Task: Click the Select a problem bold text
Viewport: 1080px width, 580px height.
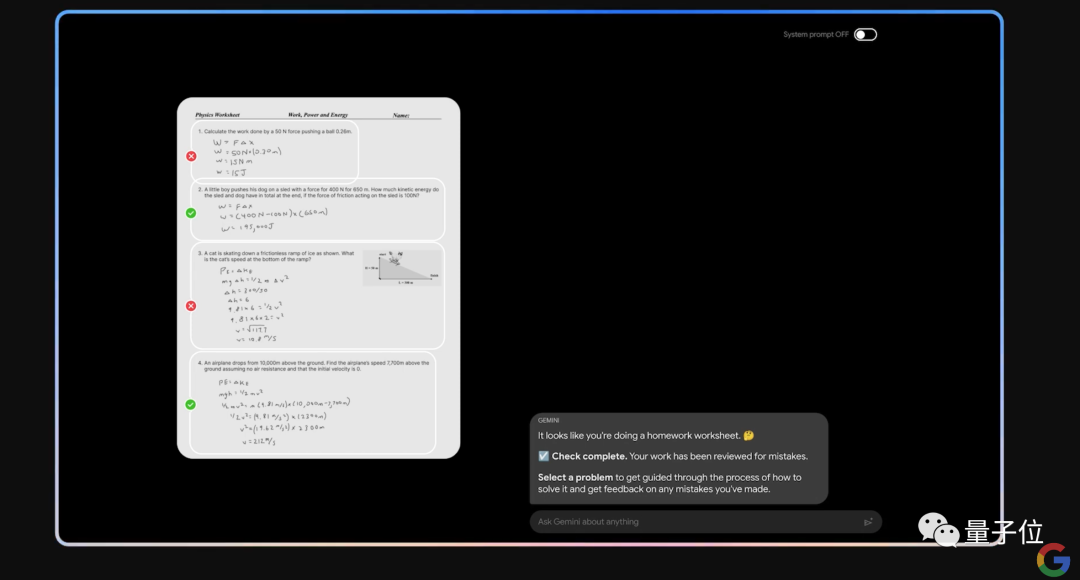Action: click(x=575, y=477)
